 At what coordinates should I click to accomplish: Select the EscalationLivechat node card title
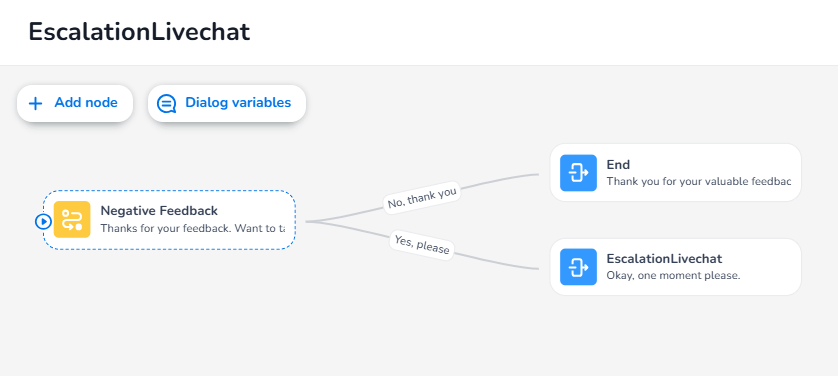[x=664, y=259]
